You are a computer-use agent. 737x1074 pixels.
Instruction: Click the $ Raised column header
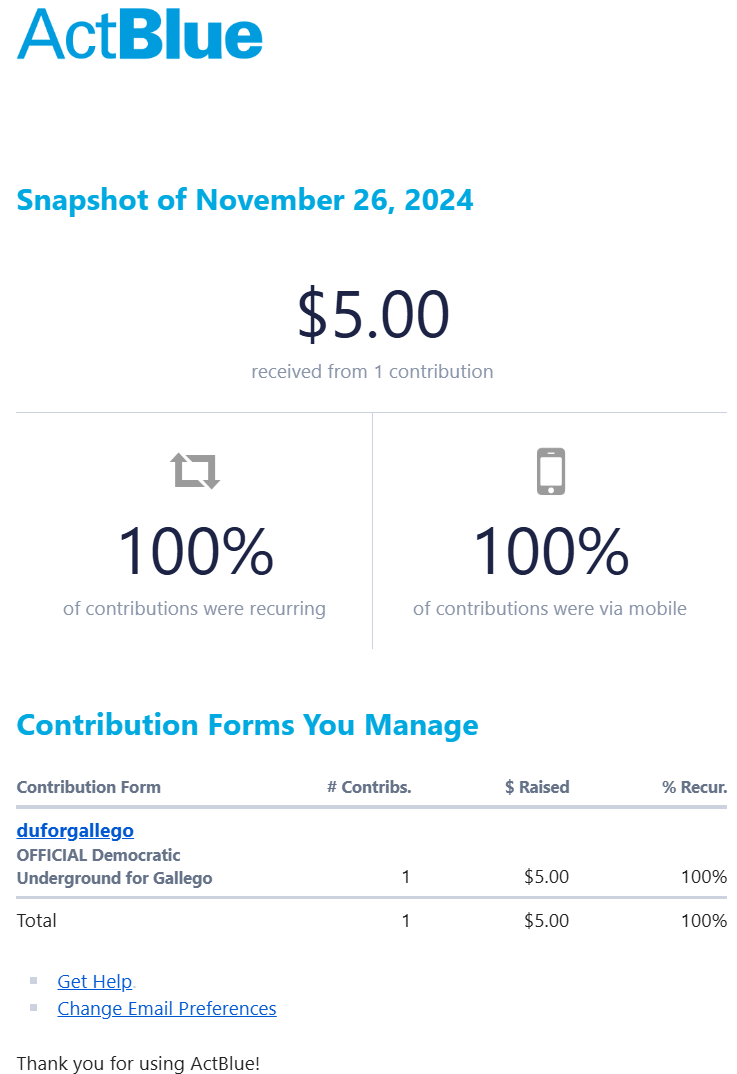[x=537, y=787]
